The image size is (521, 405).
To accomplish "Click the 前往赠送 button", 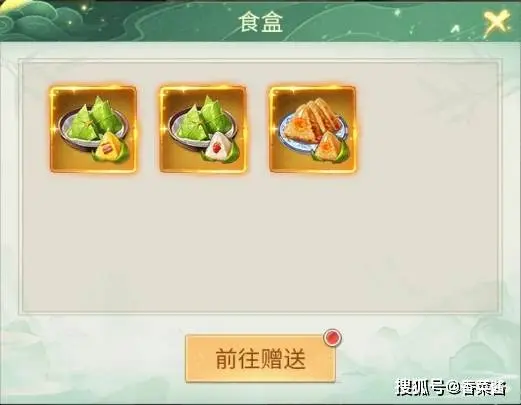I will click(260, 358).
